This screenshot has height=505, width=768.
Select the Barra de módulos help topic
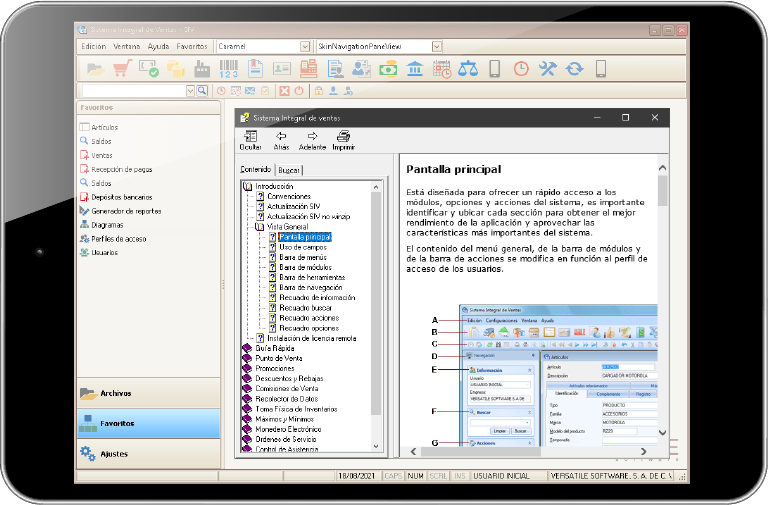pos(305,267)
